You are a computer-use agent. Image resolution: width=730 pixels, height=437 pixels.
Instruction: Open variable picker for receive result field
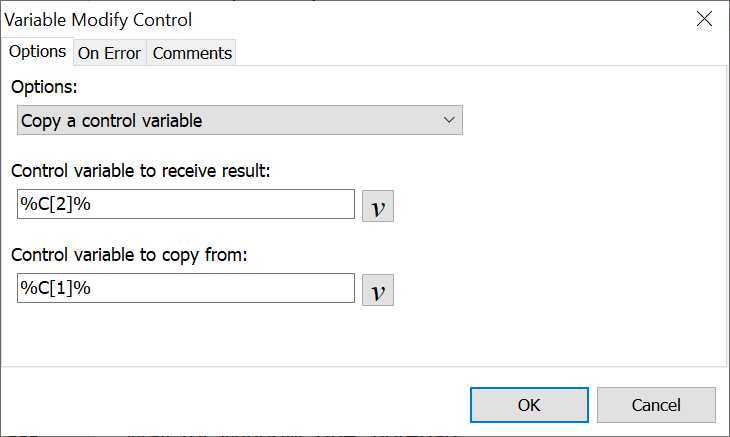(x=378, y=205)
